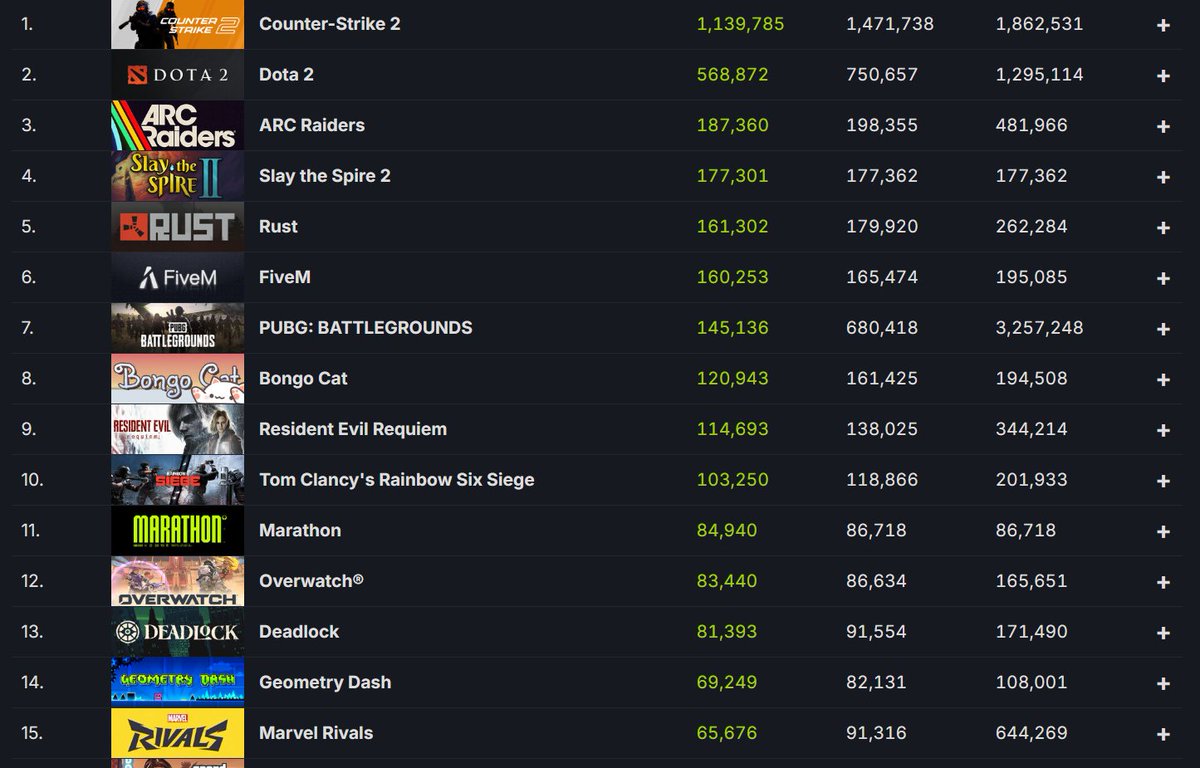Screen dimensions: 1200x768
Task: Go to PUBG: BATTLEGROUNDS title link
Action: [x=366, y=328]
